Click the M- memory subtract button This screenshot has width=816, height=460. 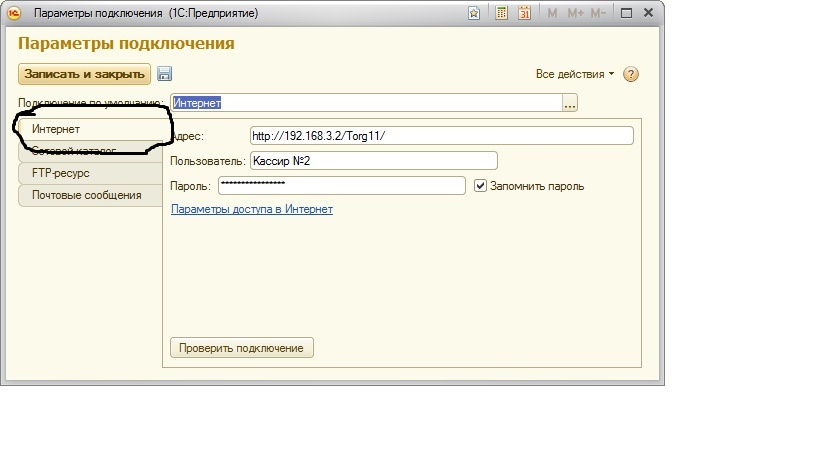click(x=598, y=13)
